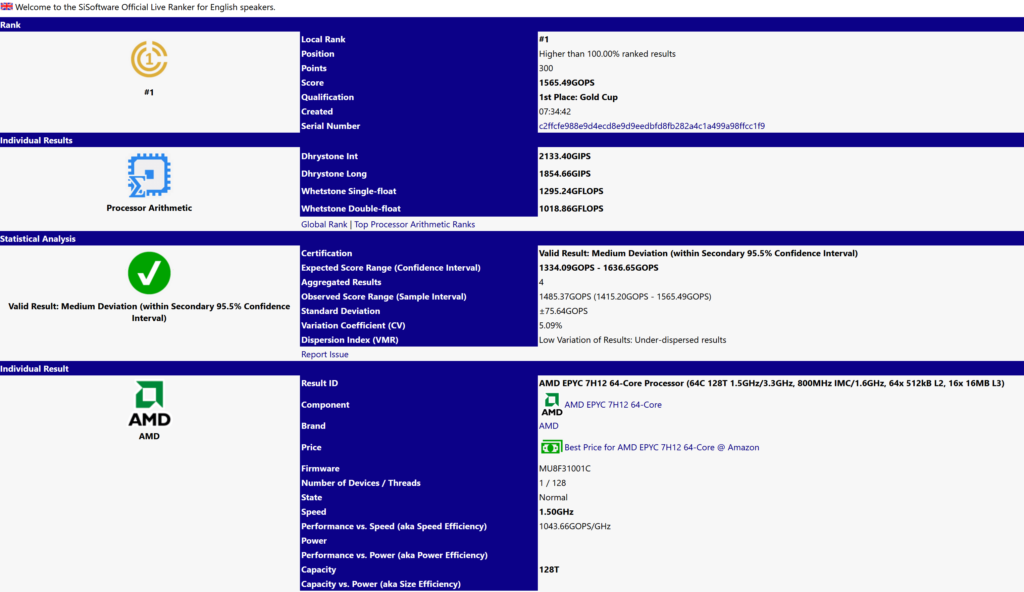The image size is (1024, 592).
Task: Click the Dhrystone Int label
Action: click(329, 156)
